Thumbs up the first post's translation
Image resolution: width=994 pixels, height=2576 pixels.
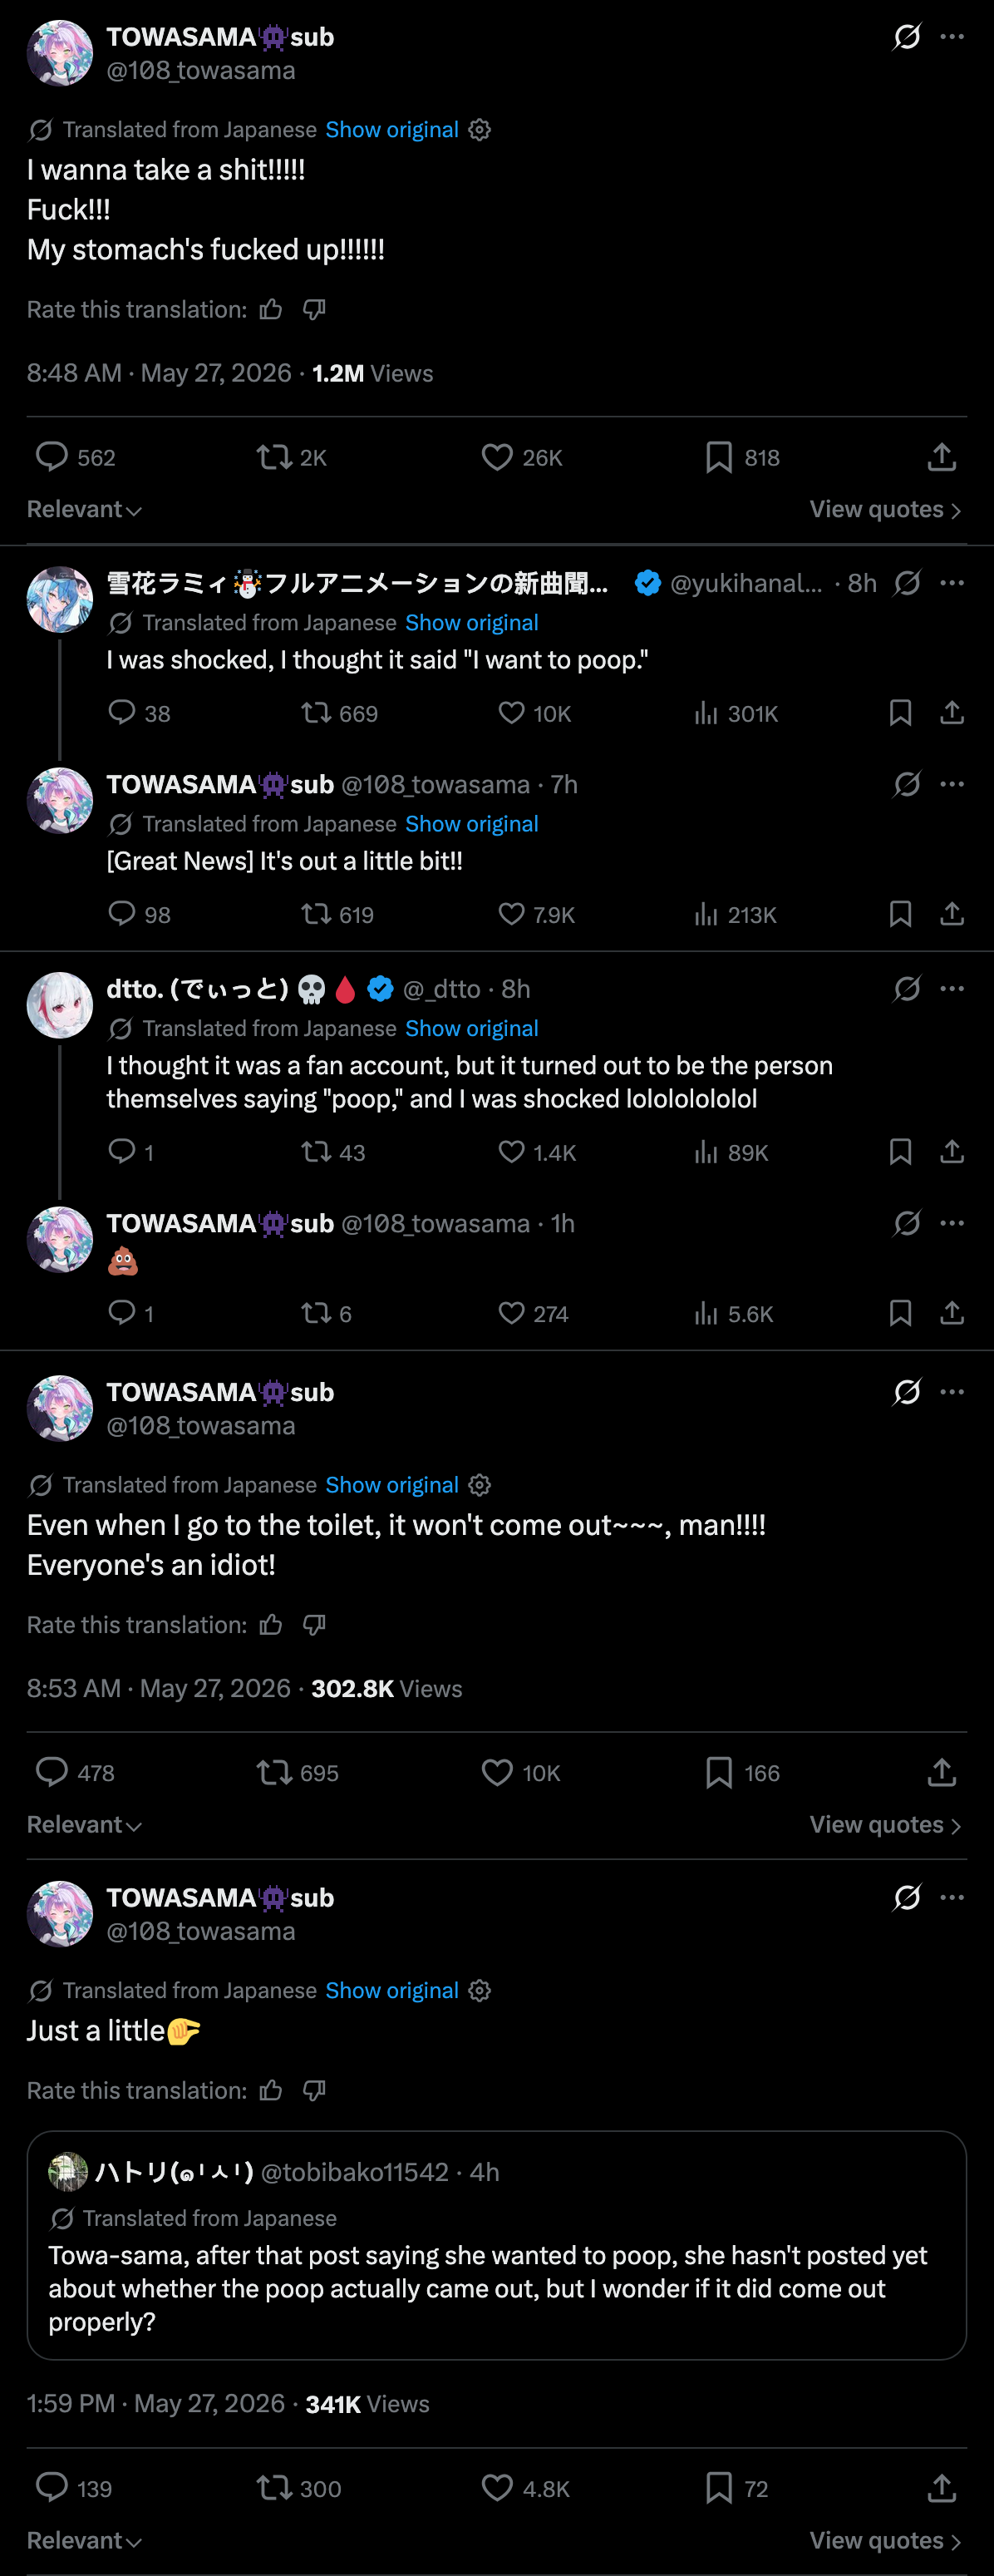click(271, 310)
